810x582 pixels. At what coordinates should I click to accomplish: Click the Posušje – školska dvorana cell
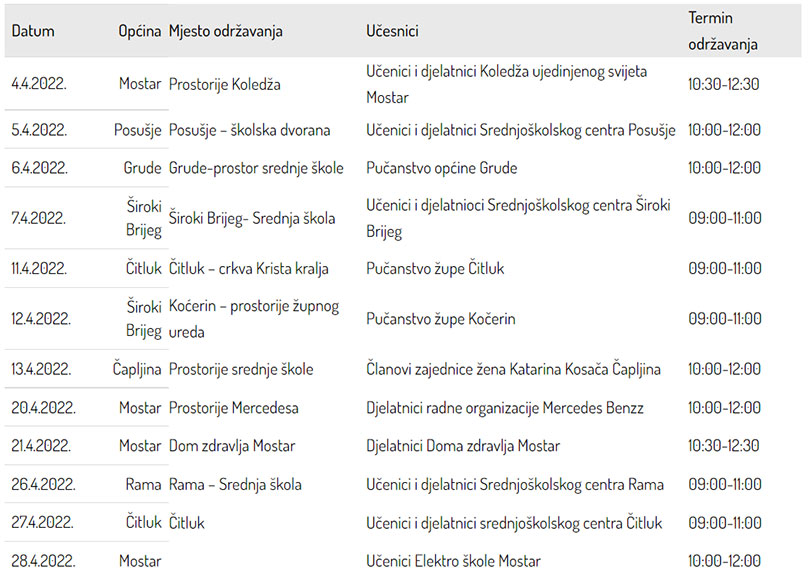coord(250,130)
